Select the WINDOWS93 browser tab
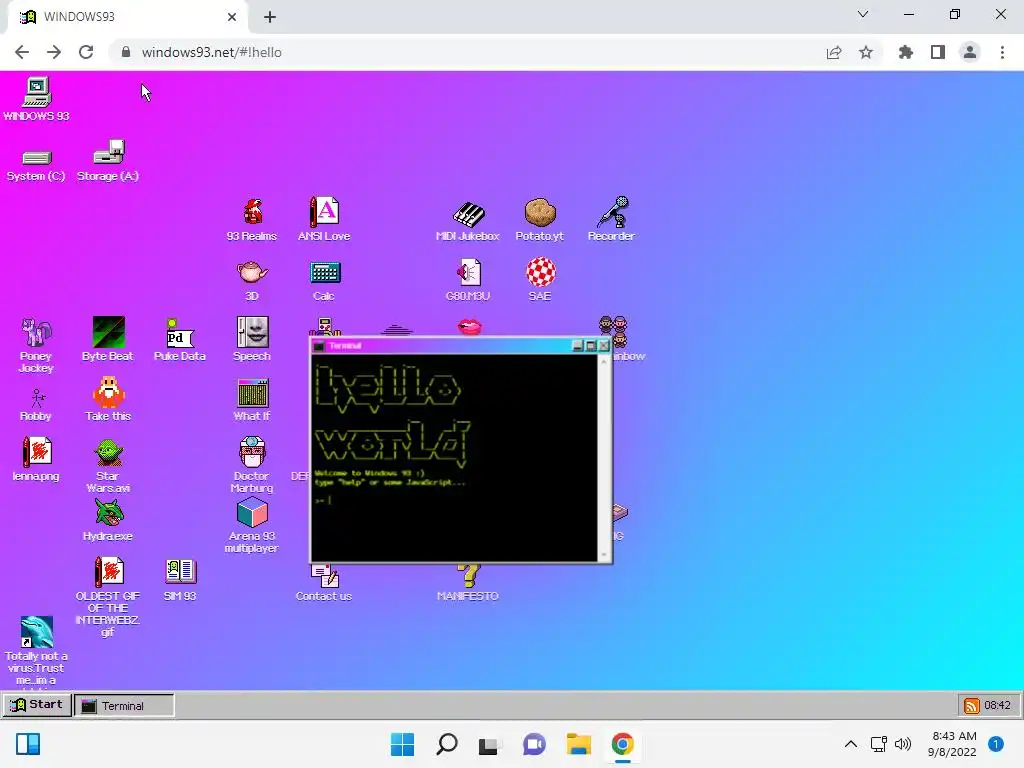This screenshot has height=768, width=1024. point(127,17)
